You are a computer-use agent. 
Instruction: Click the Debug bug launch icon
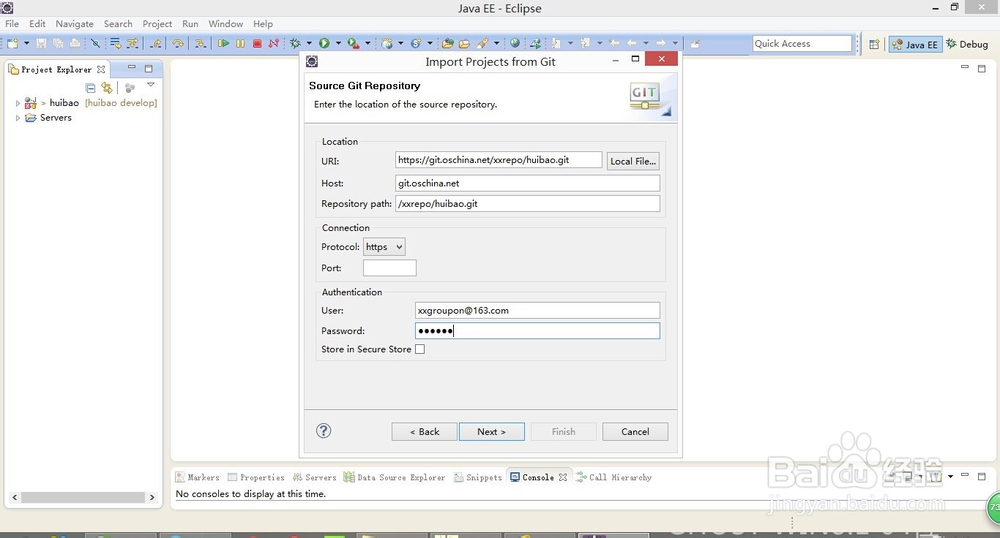tap(295, 43)
